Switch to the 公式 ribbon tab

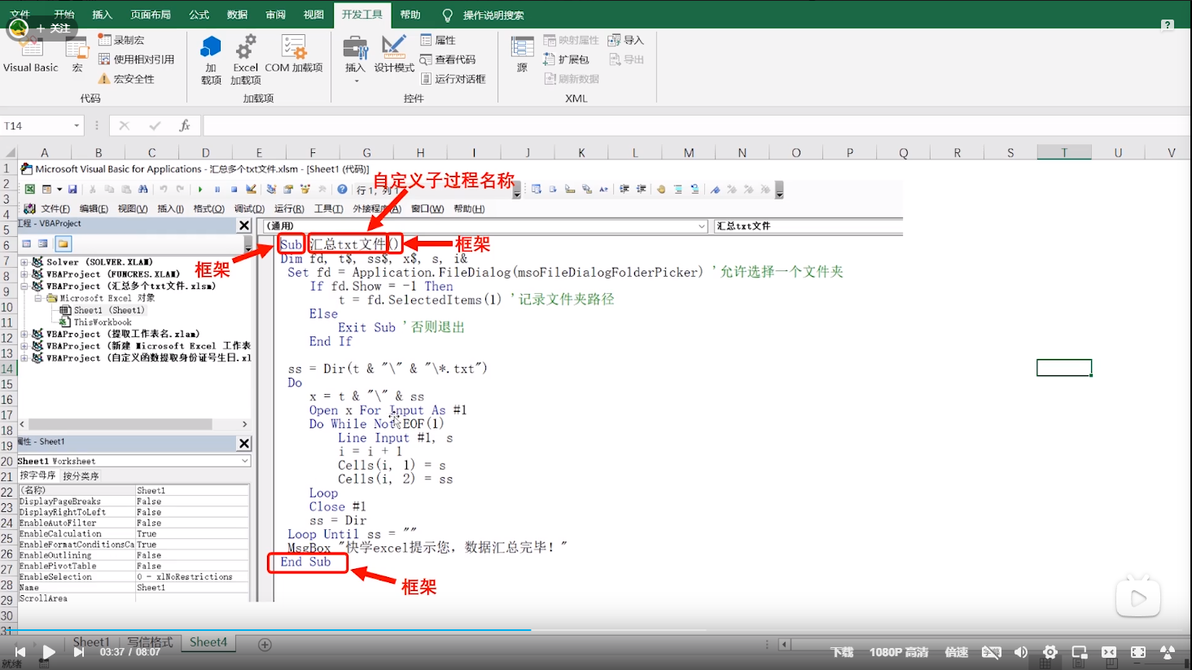(x=199, y=15)
